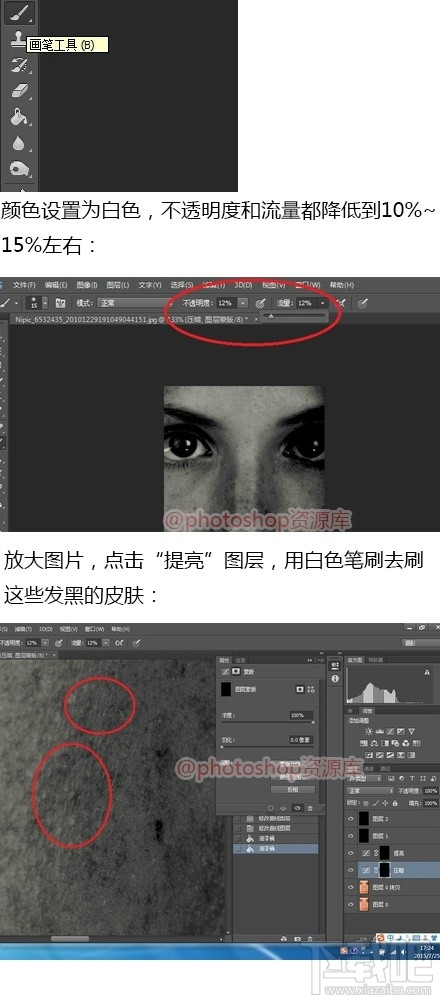The image size is (440, 1000).
Task: Click the lock all padlock icon
Action: coord(395,803)
